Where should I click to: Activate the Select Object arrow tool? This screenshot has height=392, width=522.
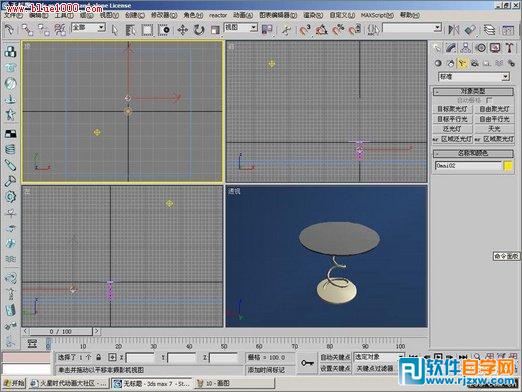click(x=115, y=30)
